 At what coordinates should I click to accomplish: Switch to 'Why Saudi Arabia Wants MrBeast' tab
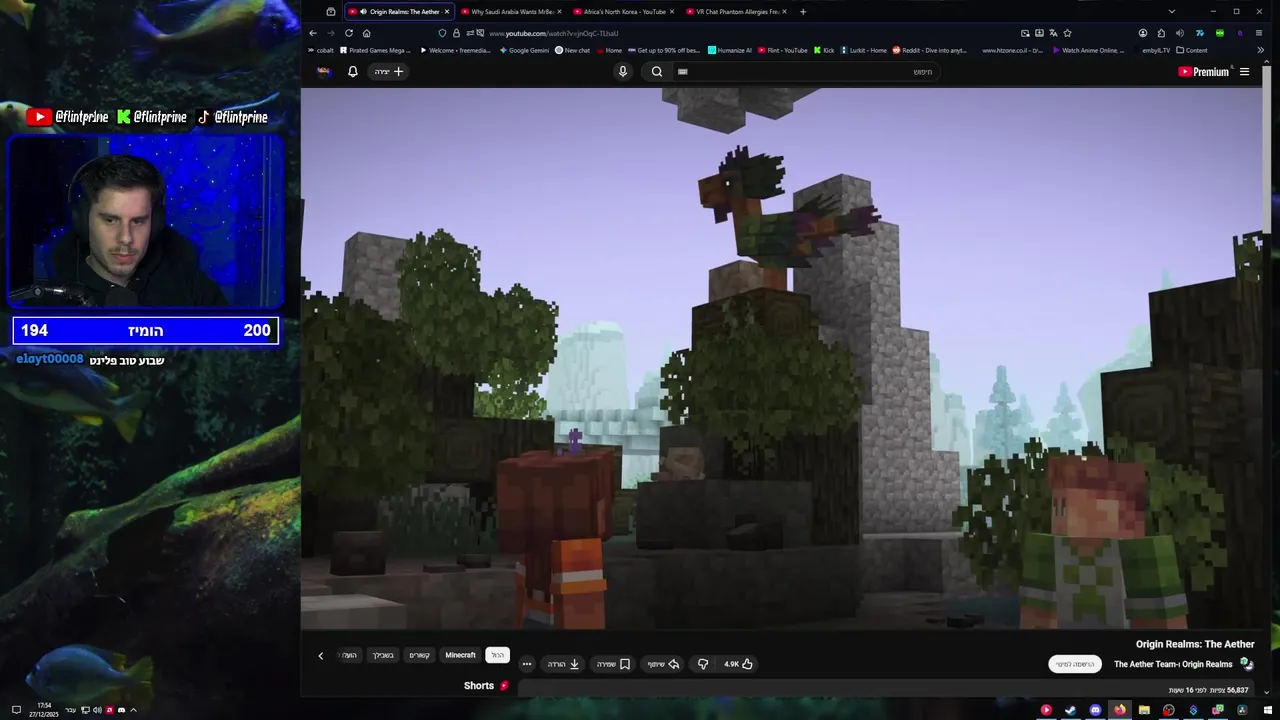tap(512, 12)
